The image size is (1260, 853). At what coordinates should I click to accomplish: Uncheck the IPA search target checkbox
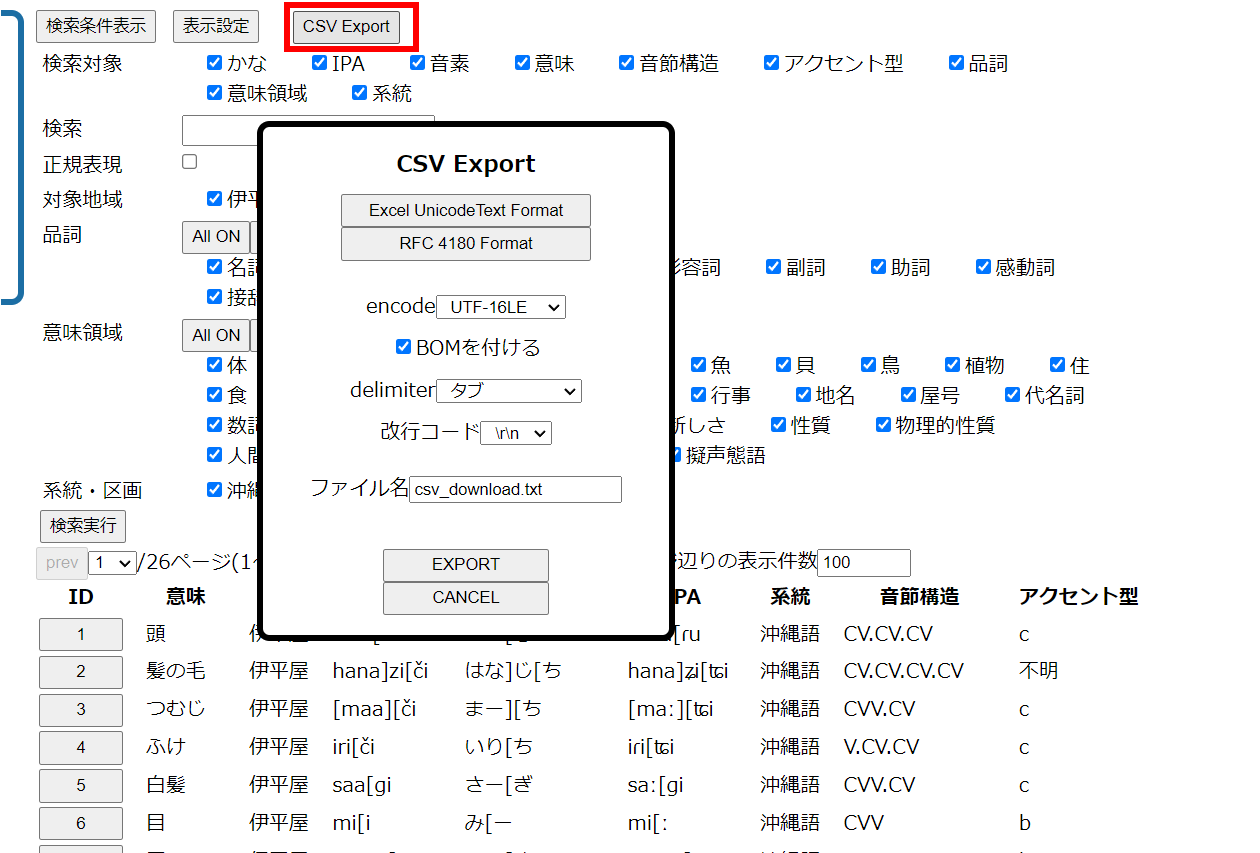point(320,63)
